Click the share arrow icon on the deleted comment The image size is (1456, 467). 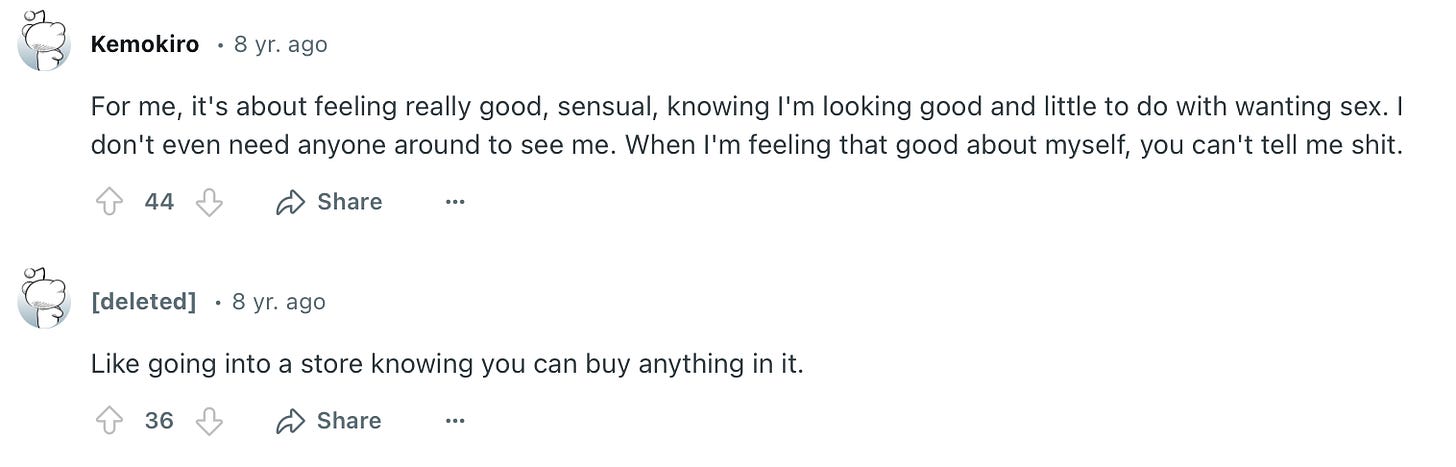[290, 422]
